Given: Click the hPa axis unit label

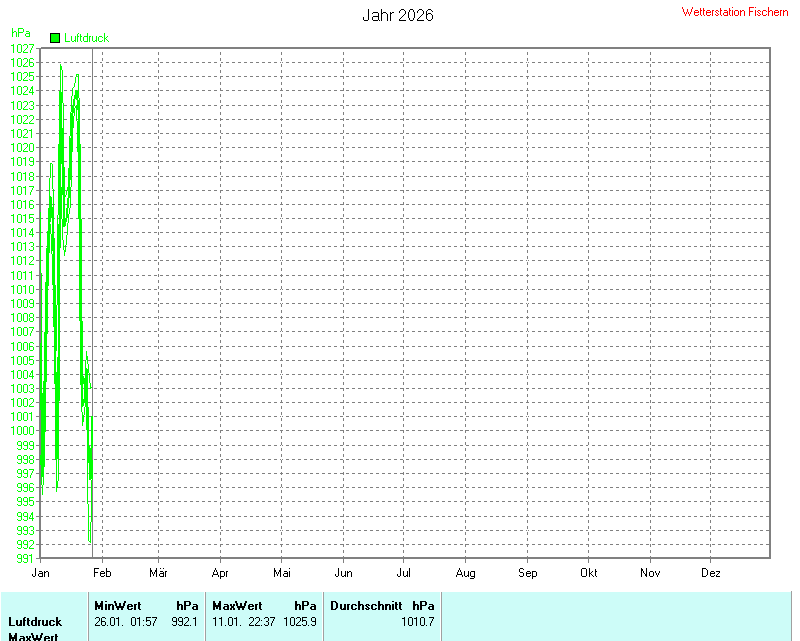Looking at the screenshot, I should [21, 33].
